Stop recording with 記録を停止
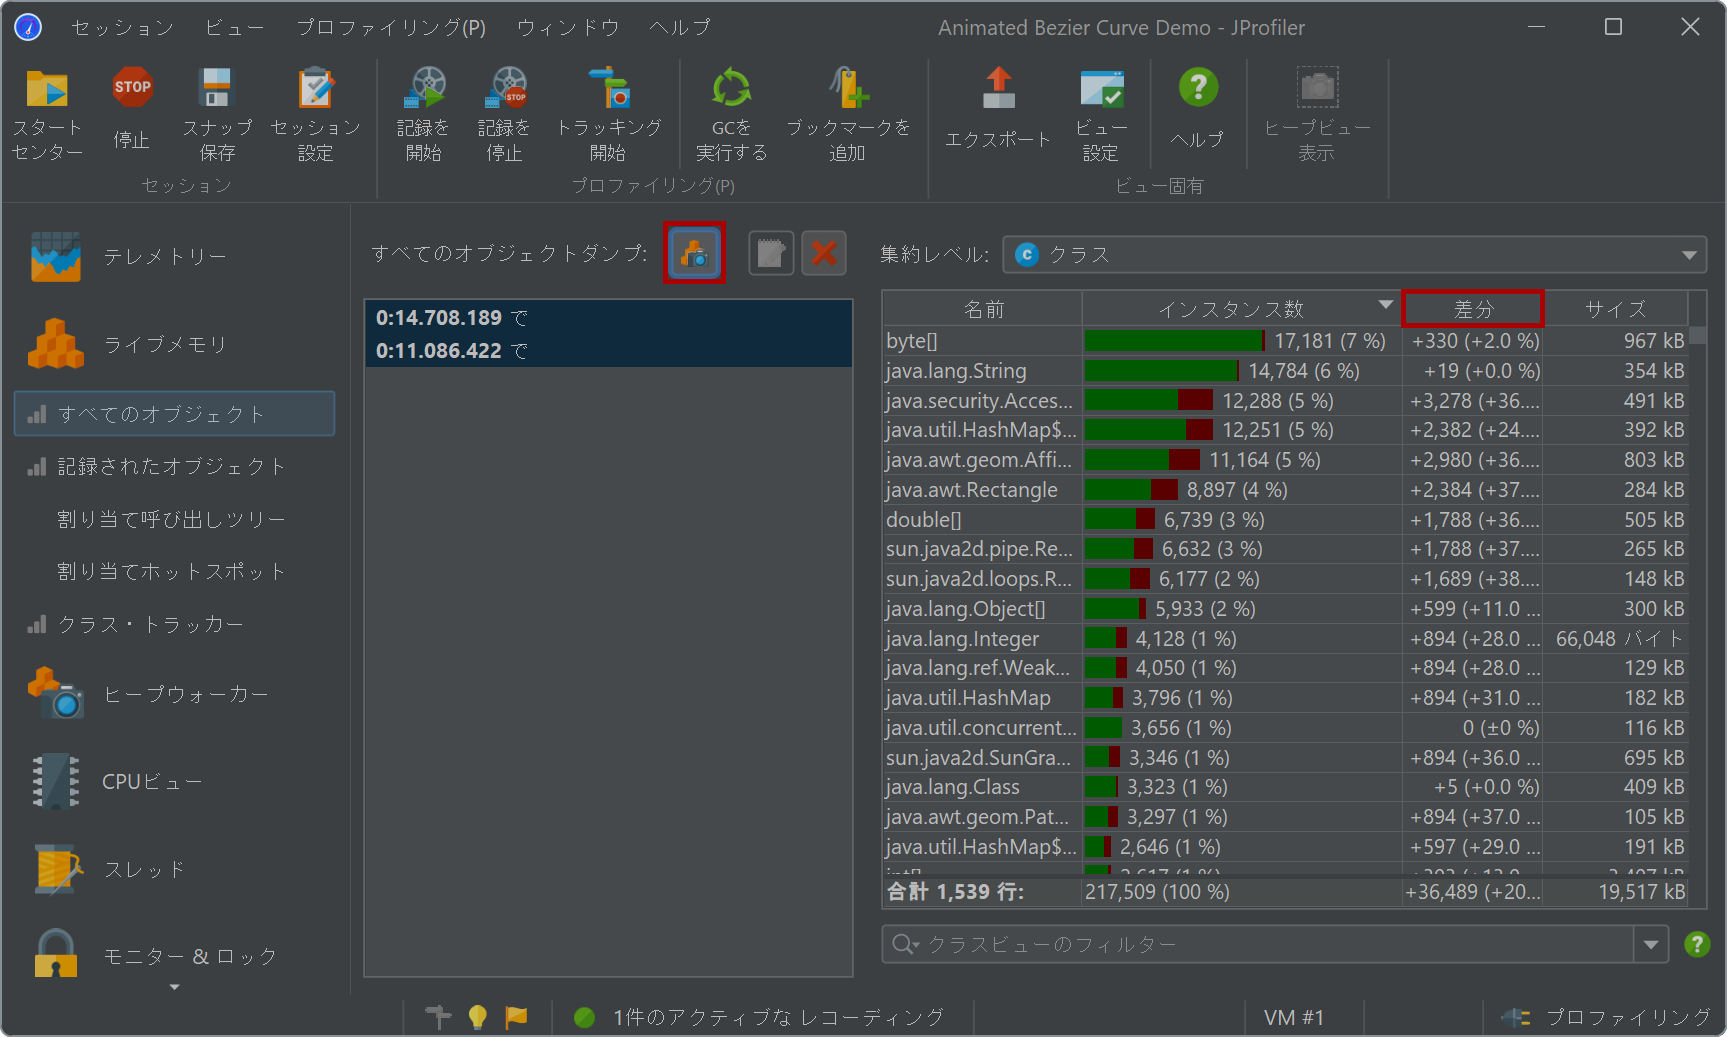Screen dimensions: 1727x1037 click(505, 115)
